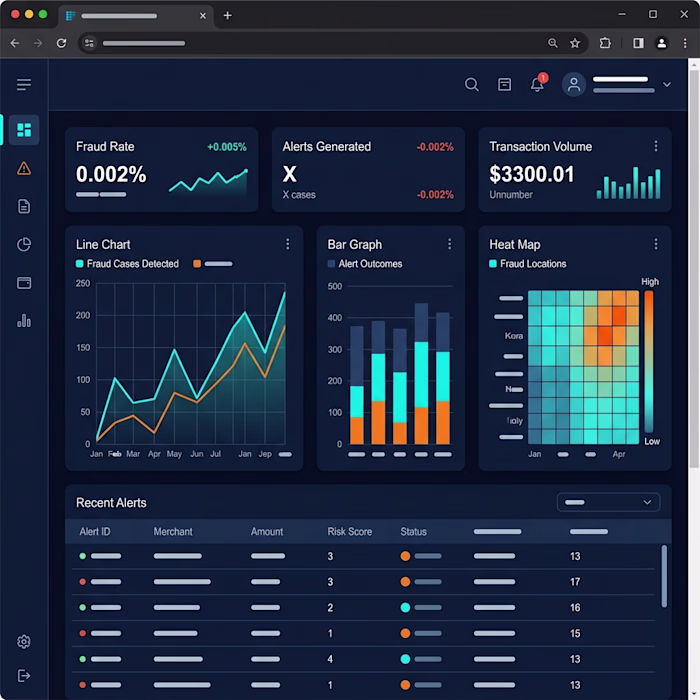Open the hamburger menu in sidebar
The height and width of the screenshot is (700, 700).
[x=24, y=84]
